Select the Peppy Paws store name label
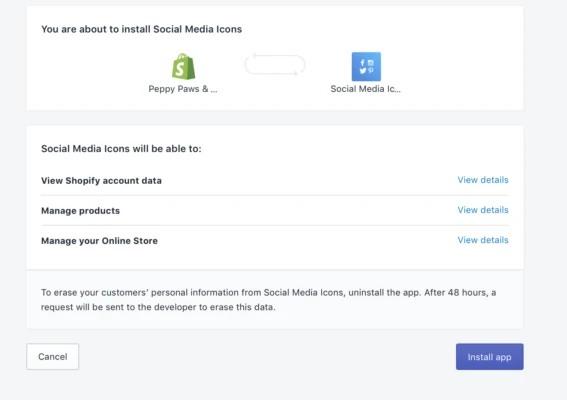 tap(183, 89)
